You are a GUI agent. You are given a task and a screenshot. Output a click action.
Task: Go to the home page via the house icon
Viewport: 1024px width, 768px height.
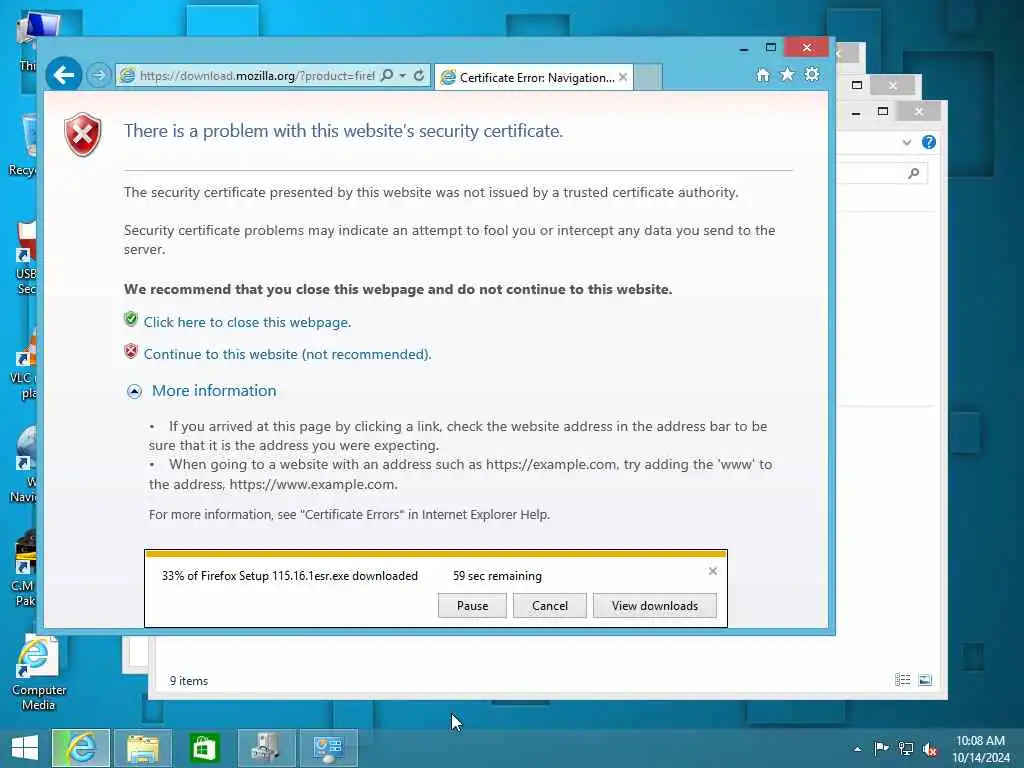click(x=763, y=75)
